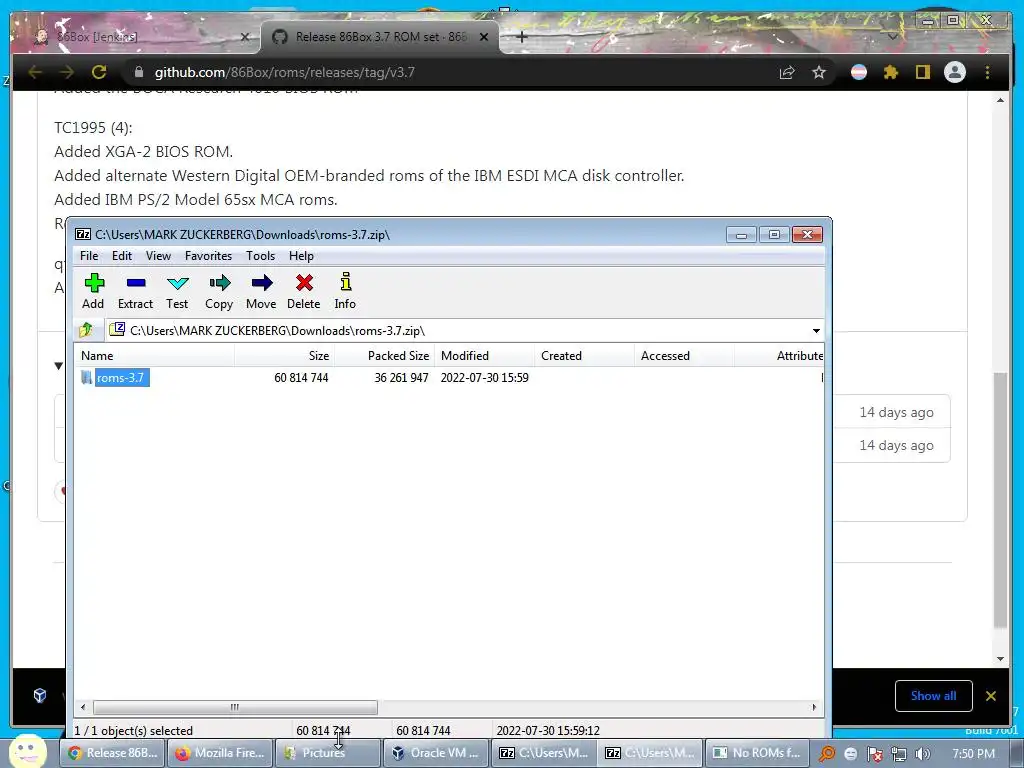Open the Chrome profile avatar

coord(955,72)
